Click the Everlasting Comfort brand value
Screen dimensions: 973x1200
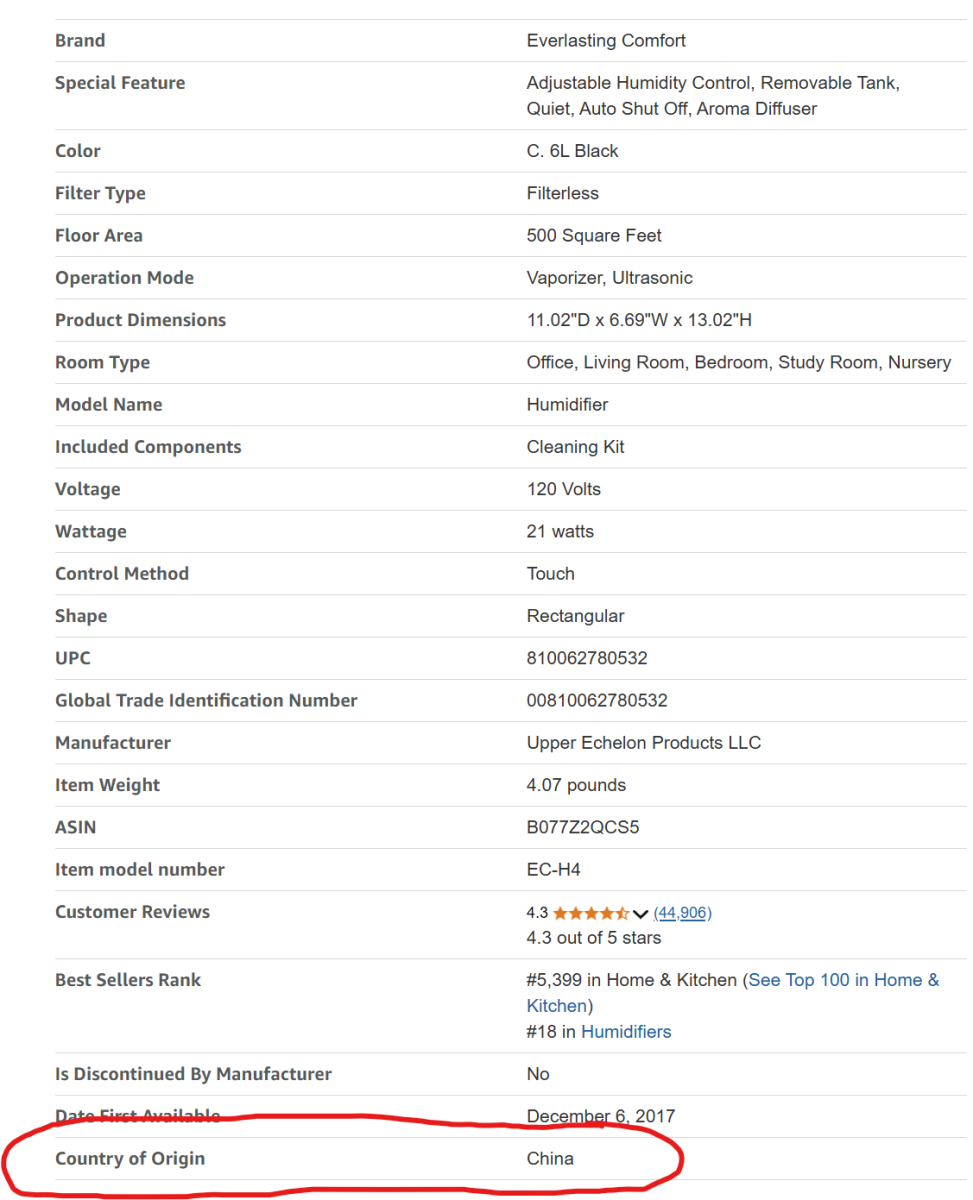click(606, 41)
